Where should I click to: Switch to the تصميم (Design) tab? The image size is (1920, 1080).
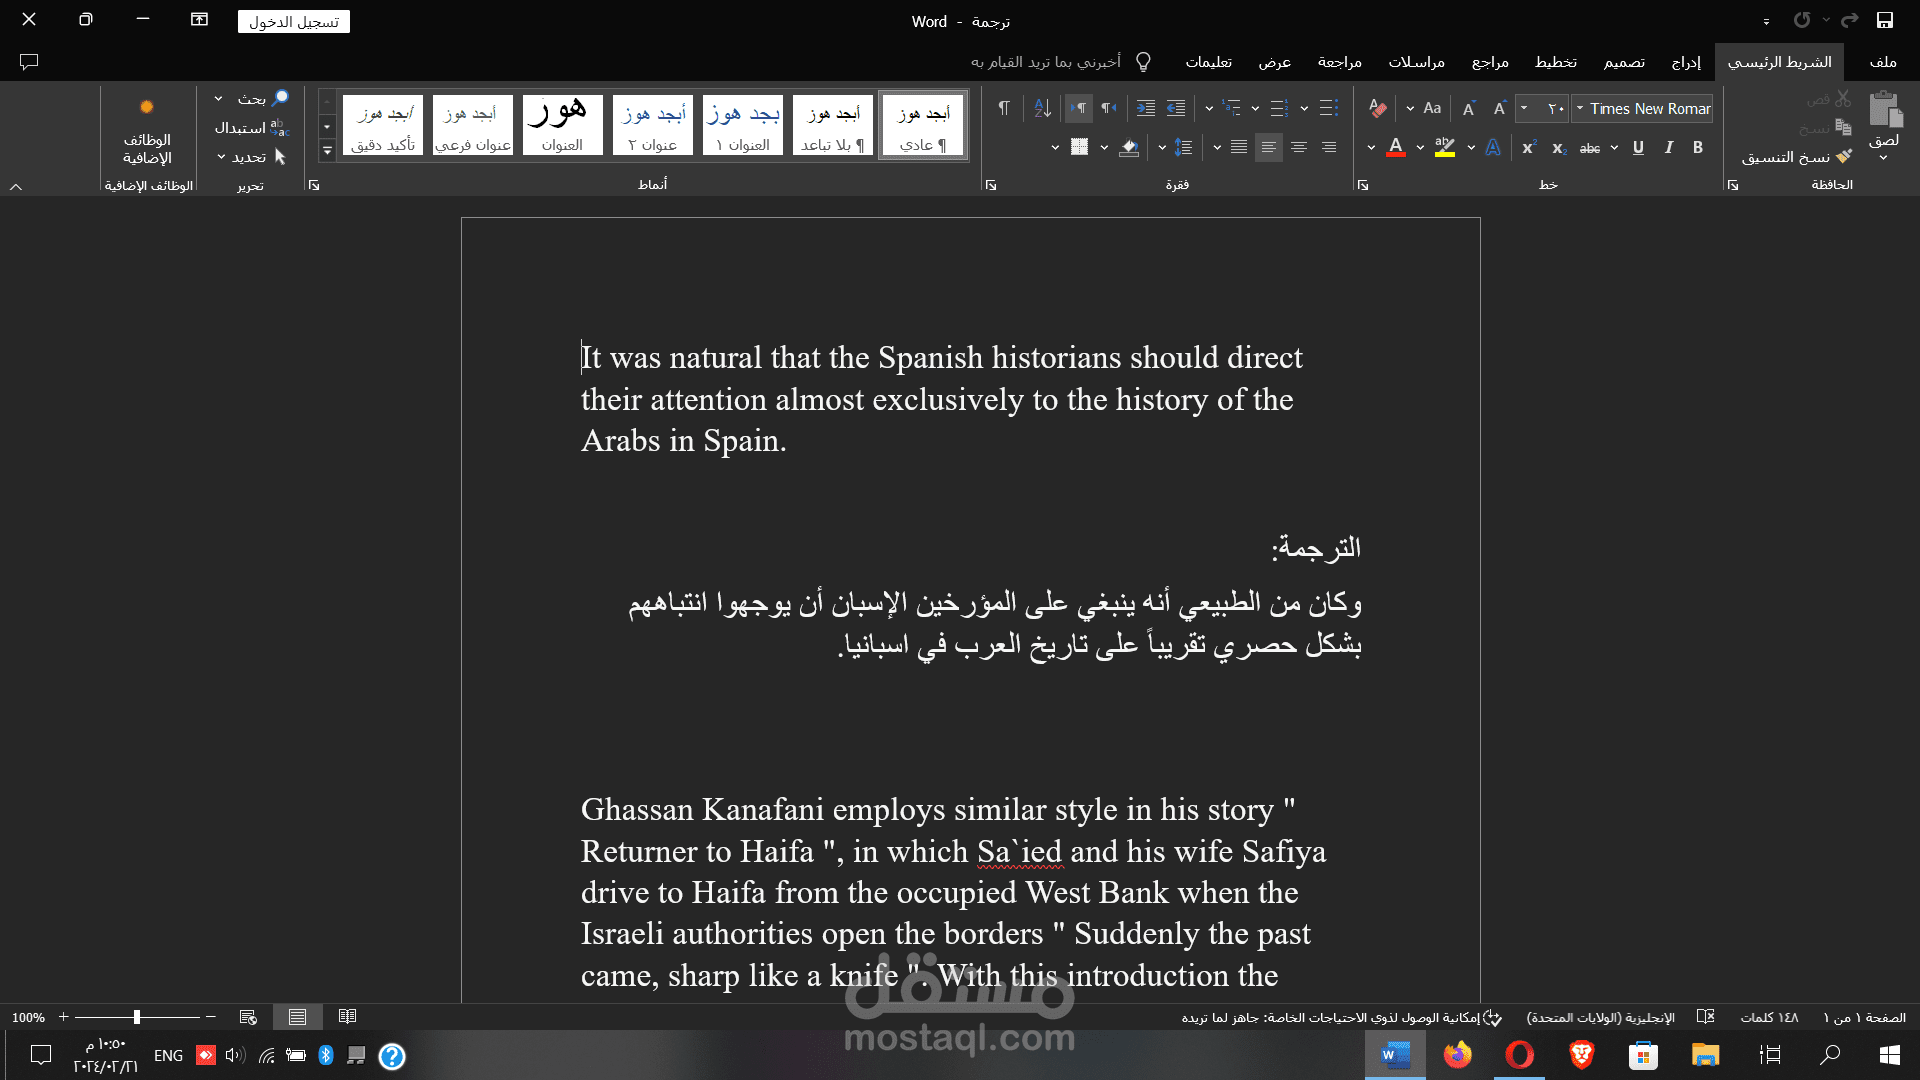pos(1625,62)
